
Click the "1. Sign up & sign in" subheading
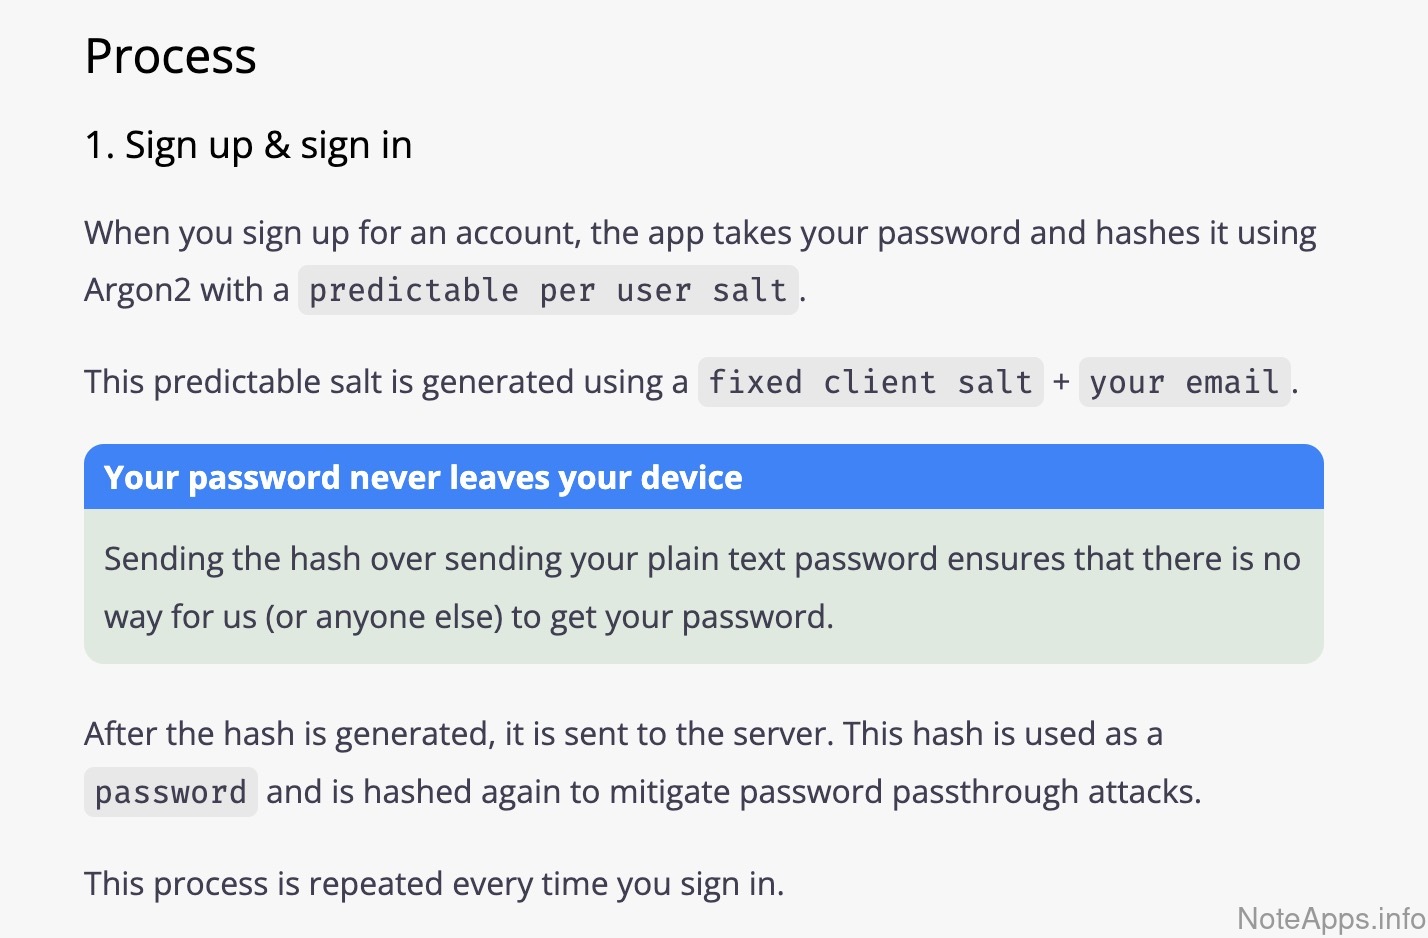[248, 146]
